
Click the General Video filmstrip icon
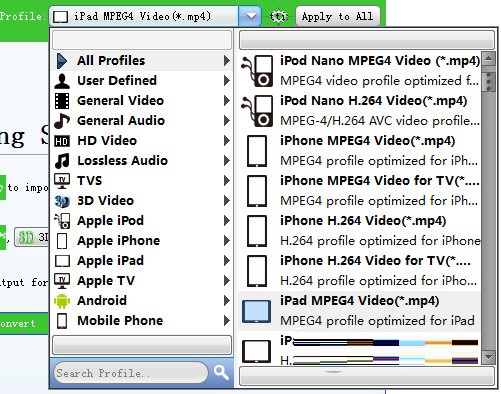(62, 101)
